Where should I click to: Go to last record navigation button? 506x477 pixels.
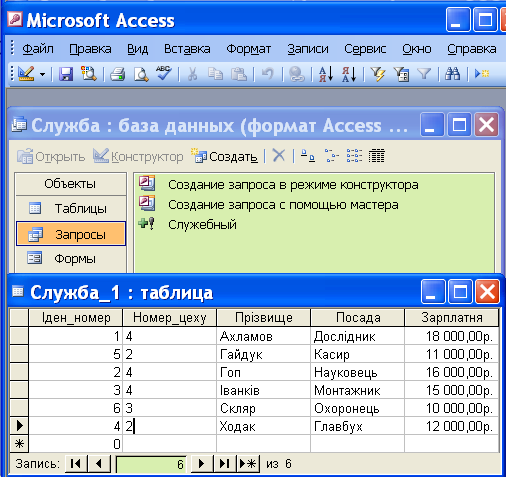click(224, 464)
